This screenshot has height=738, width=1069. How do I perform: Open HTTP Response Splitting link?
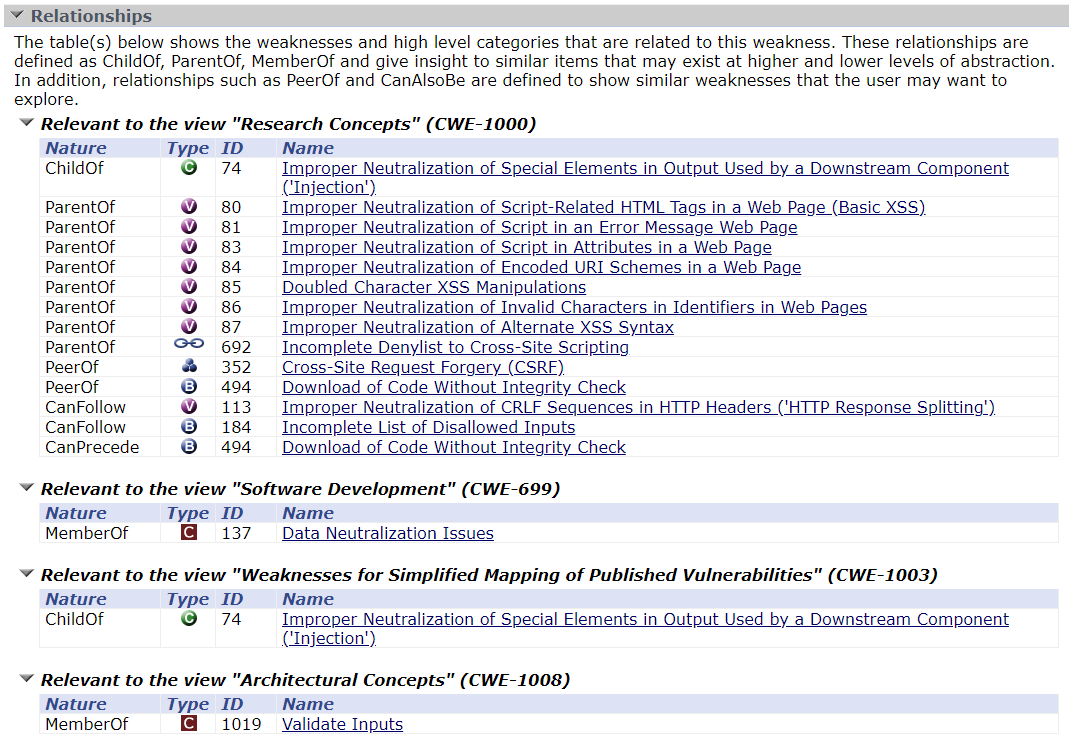click(x=639, y=407)
